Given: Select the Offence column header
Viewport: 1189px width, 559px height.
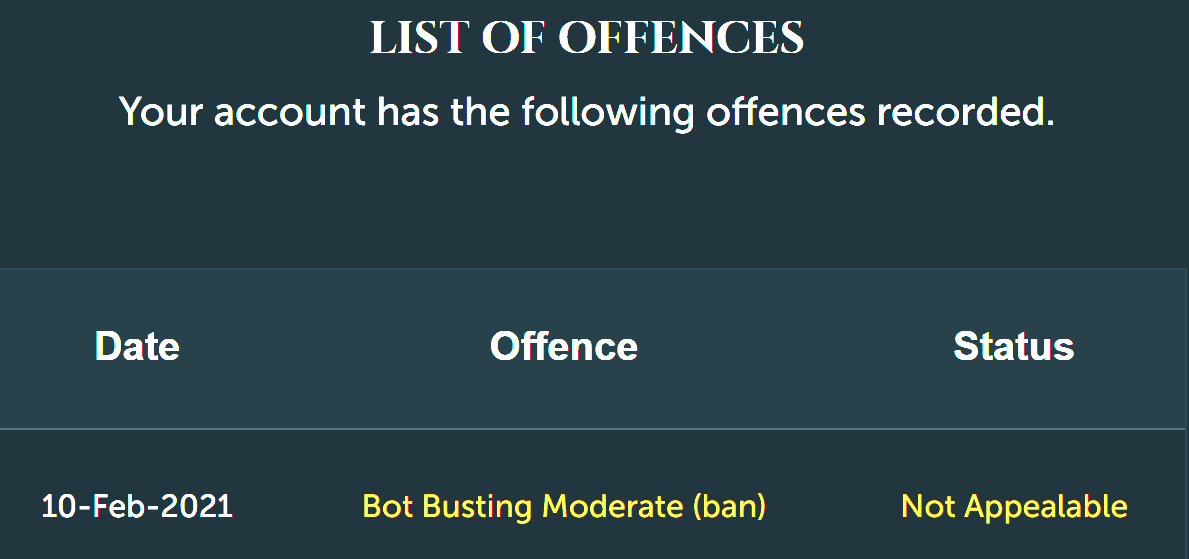Looking at the screenshot, I should (564, 346).
